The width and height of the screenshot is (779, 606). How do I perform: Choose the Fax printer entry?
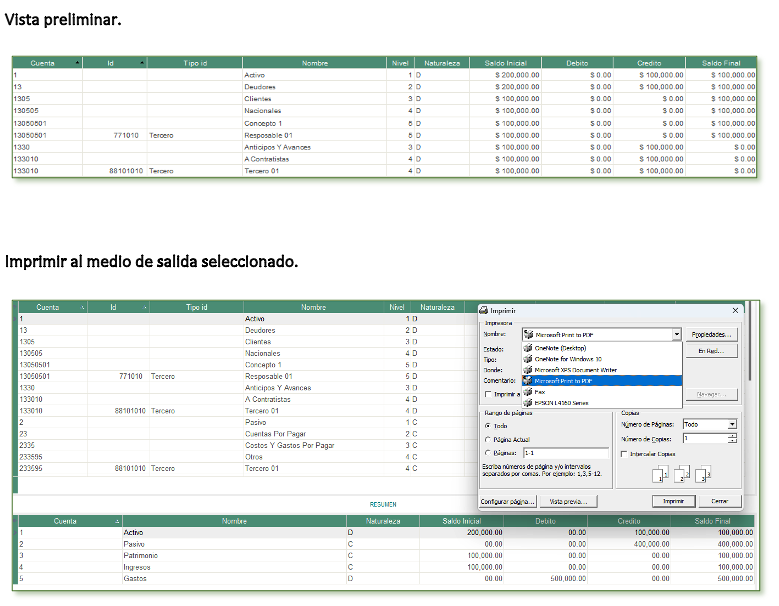pos(541,392)
